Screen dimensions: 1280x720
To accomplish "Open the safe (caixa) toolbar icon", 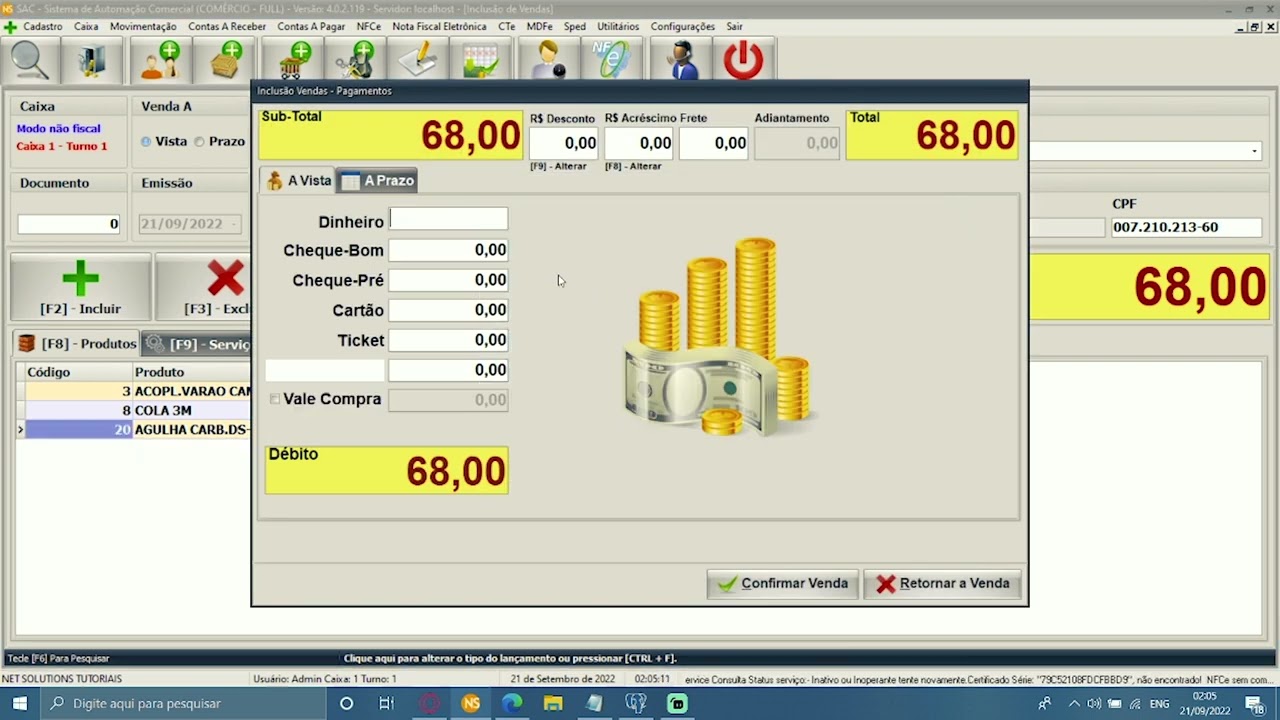I will [x=92, y=60].
